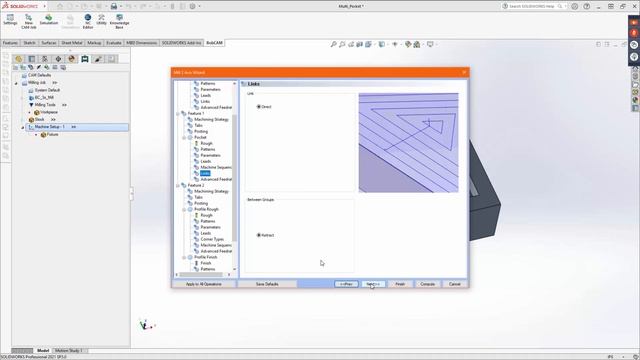
Task: Click the Prev button in wizard
Action: click(346, 284)
